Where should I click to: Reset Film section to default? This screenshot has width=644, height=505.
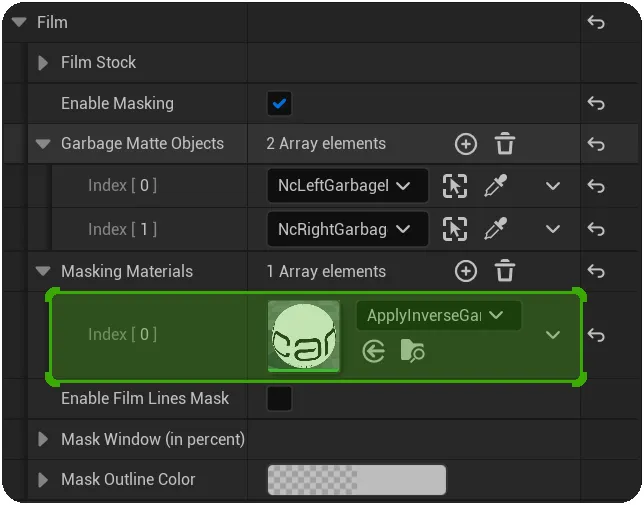[596, 22]
